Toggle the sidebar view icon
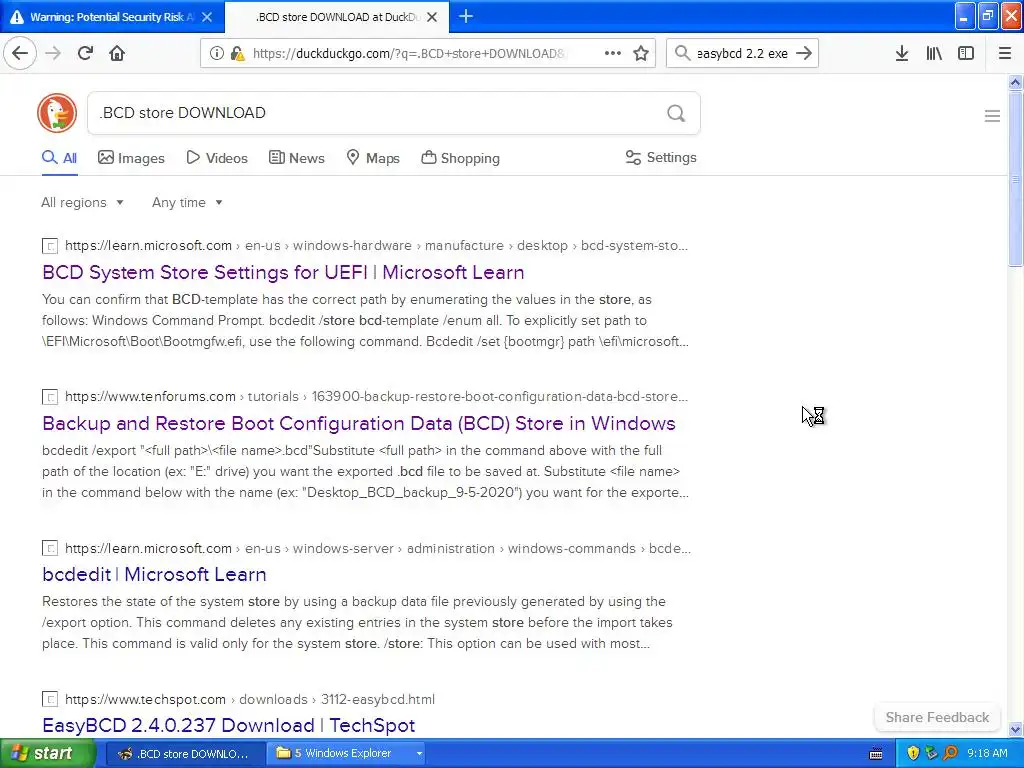The height and width of the screenshot is (768, 1024). 966,54
